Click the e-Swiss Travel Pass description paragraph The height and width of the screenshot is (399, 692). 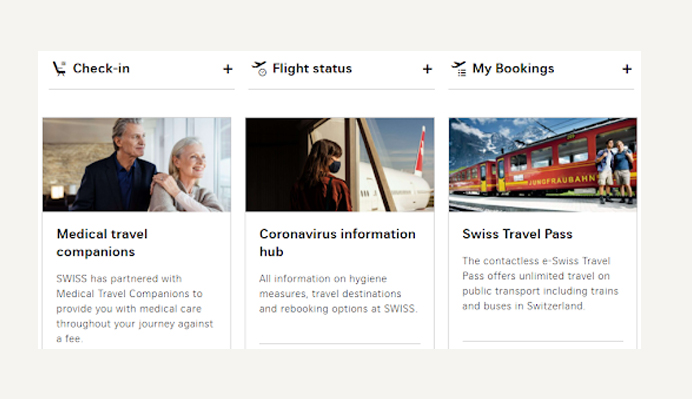pos(540,283)
